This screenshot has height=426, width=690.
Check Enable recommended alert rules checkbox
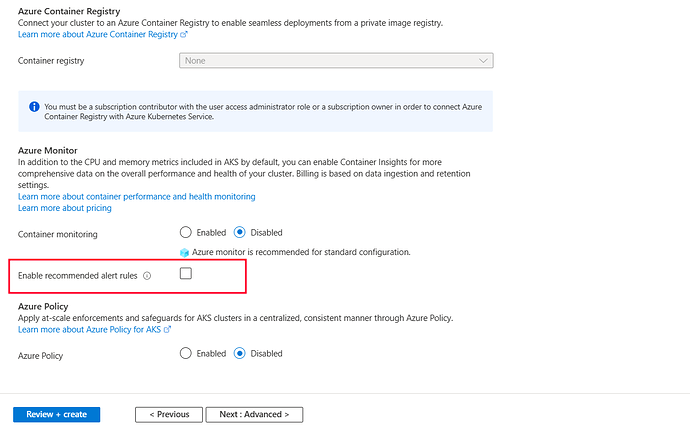pos(185,274)
